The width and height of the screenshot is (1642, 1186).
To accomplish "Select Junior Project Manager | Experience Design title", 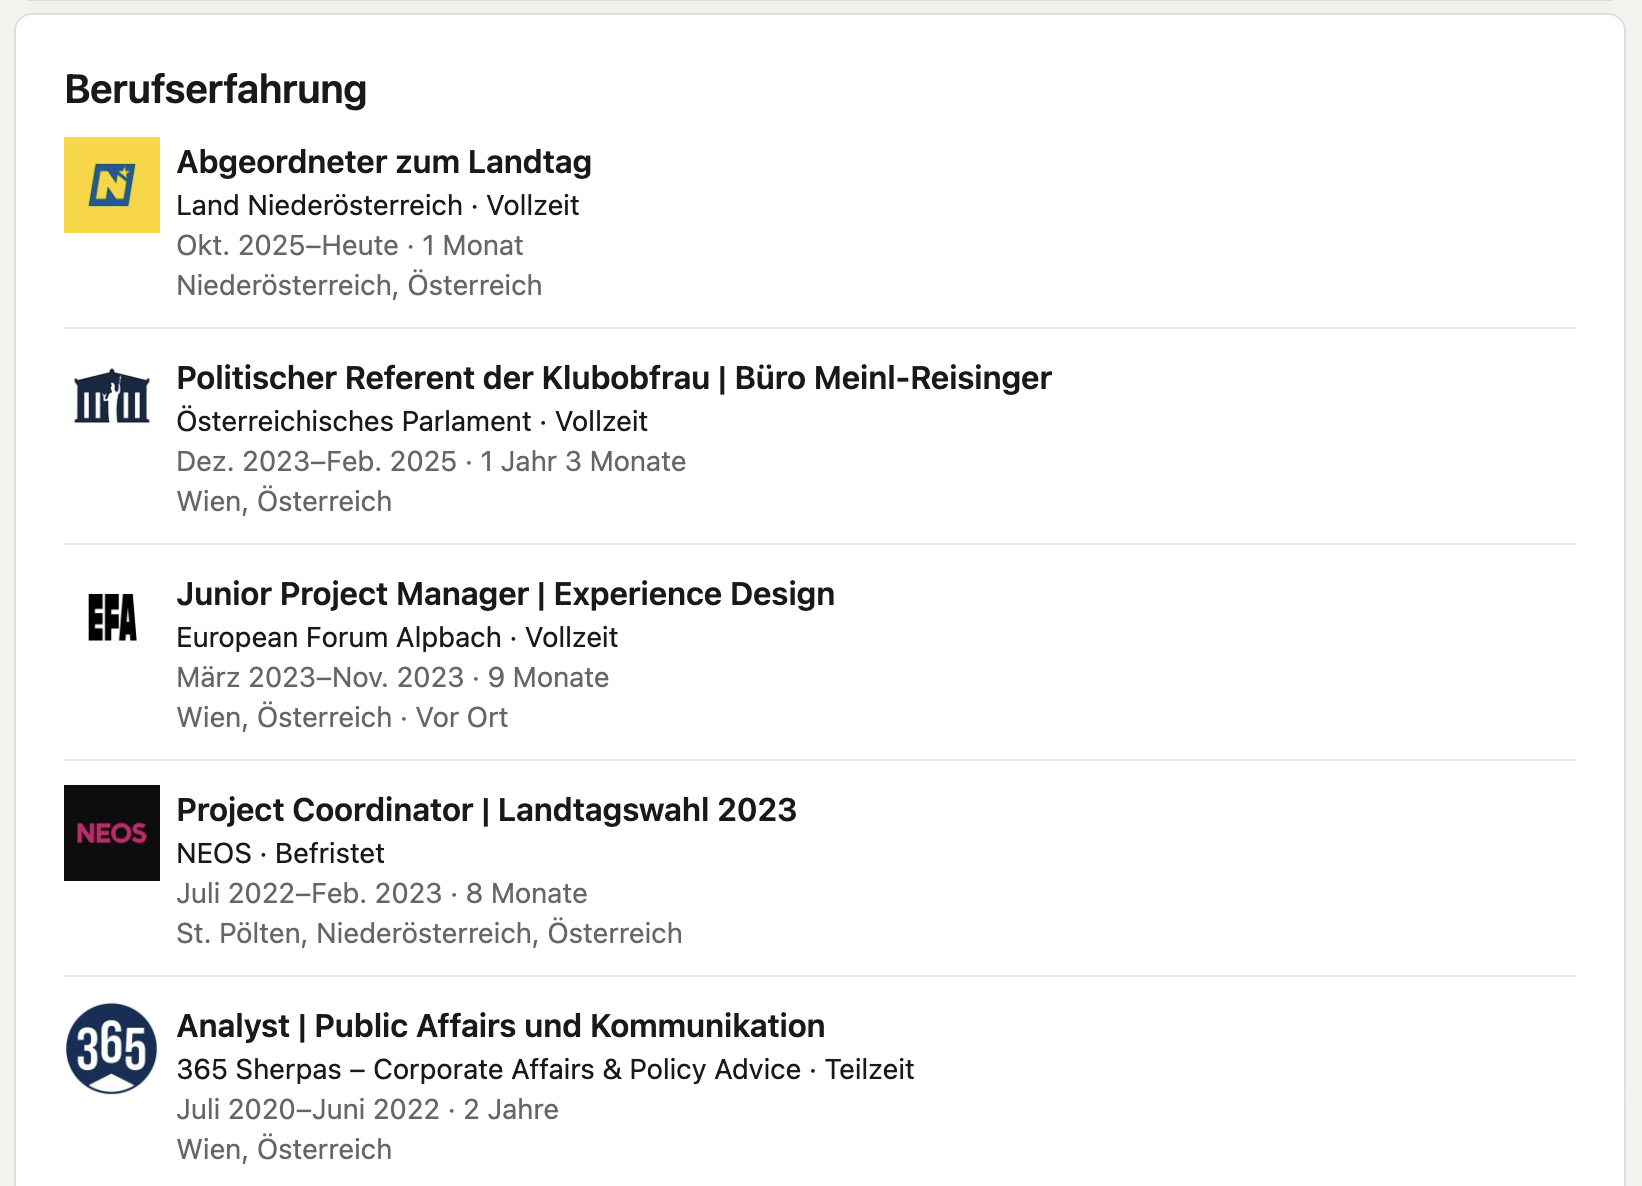I will coord(505,594).
